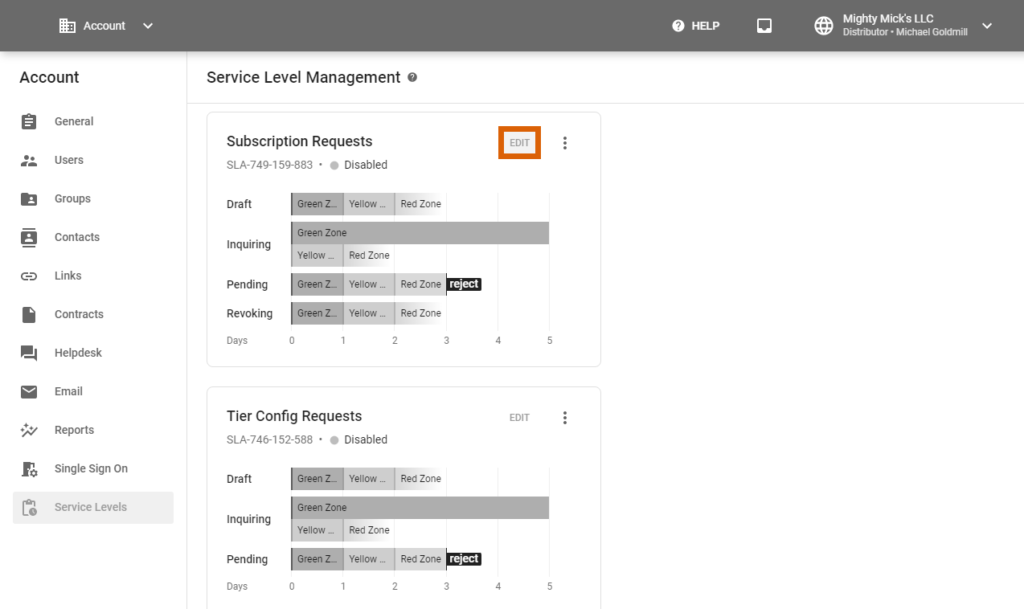The image size is (1024, 609).
Task: Expand the Account module switcher dropdown
Action: (x=147, y=26)
